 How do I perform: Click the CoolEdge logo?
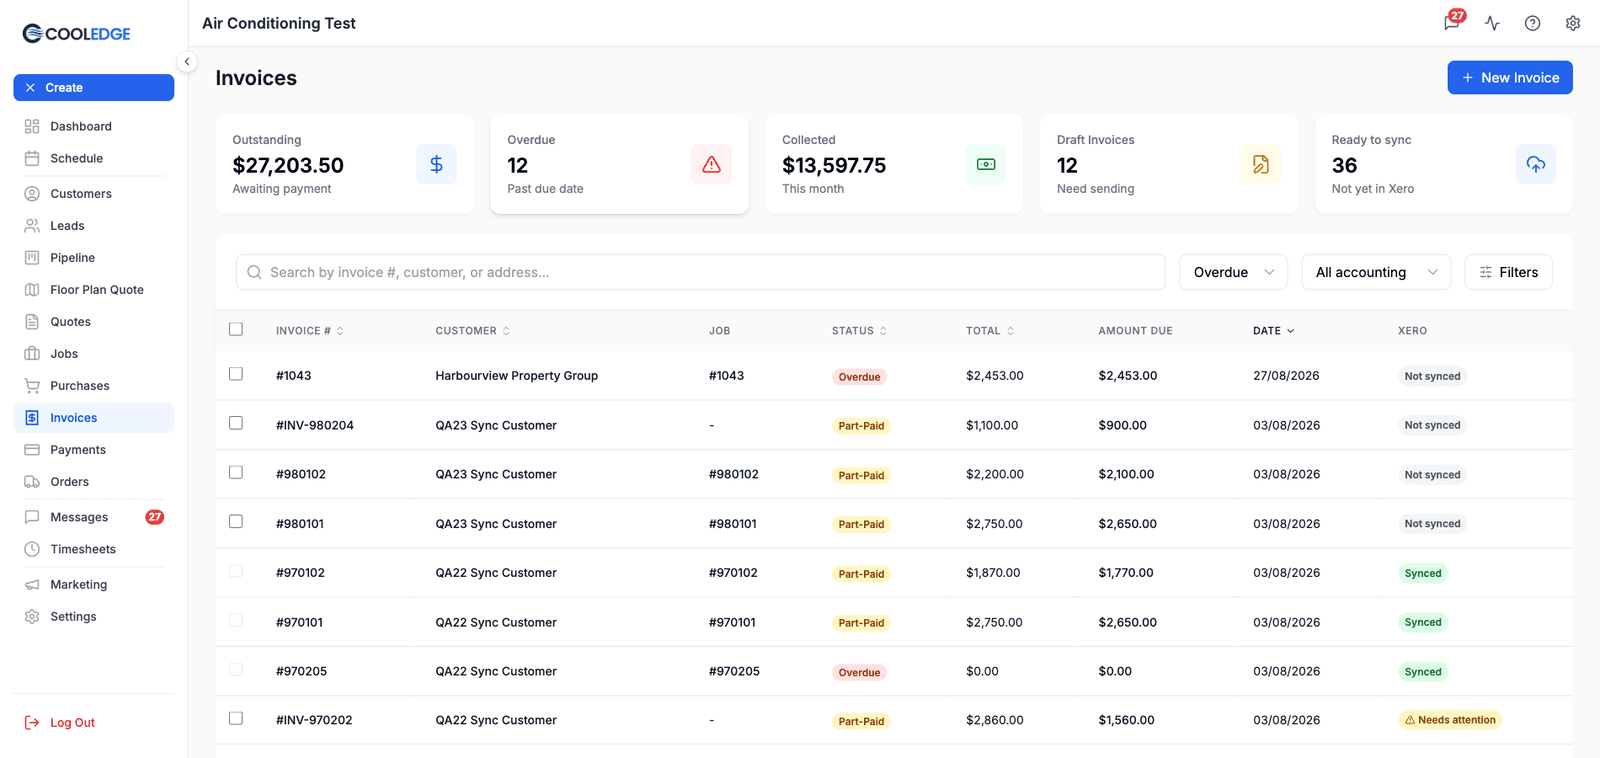77,34
